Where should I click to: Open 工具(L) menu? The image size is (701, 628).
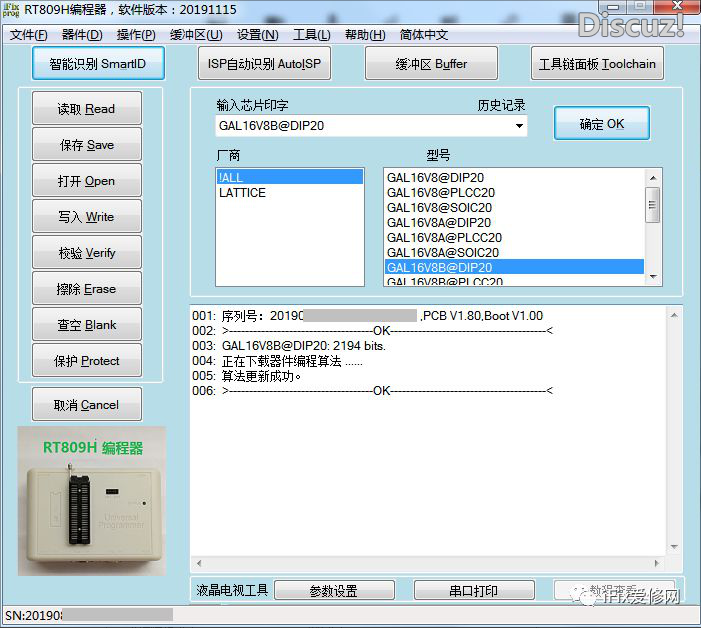(x=312, y=35)
